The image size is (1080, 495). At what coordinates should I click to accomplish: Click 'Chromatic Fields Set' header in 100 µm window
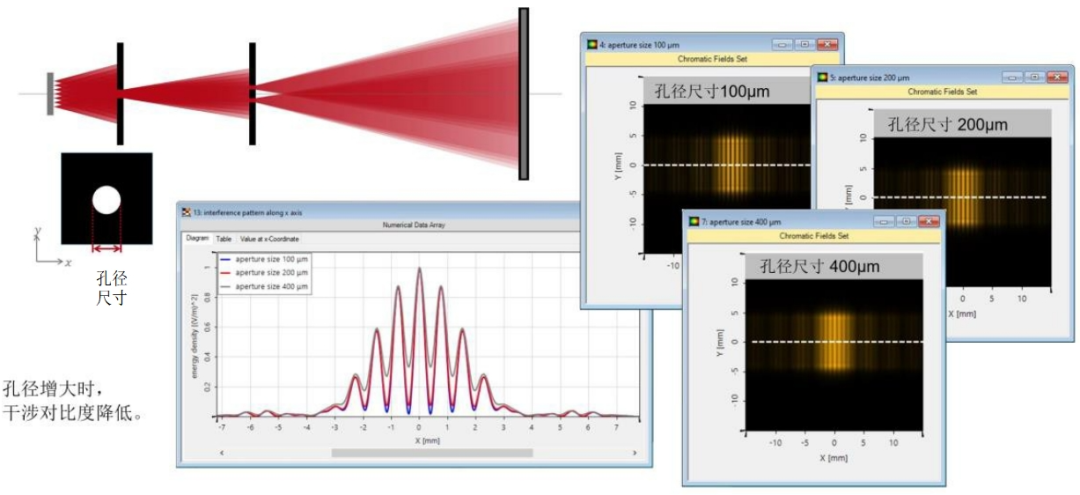pyautogui.click(x=712, y=59)
